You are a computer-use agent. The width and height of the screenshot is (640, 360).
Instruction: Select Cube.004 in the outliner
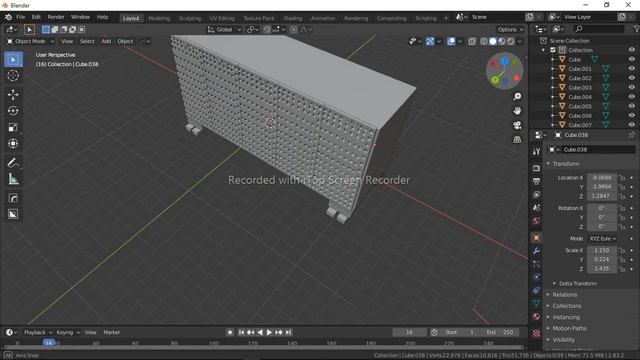[580, 97]
